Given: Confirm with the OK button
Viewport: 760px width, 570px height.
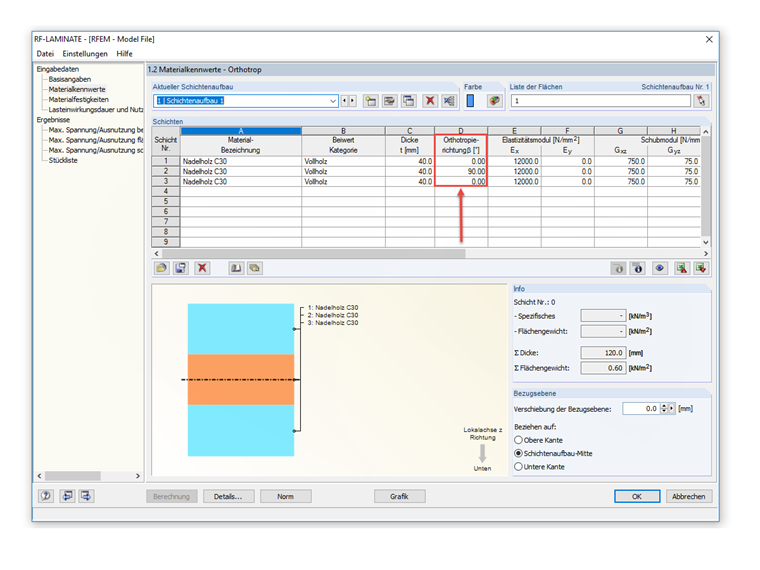Looking at the screenshot, I should click(x=637, y=496).
